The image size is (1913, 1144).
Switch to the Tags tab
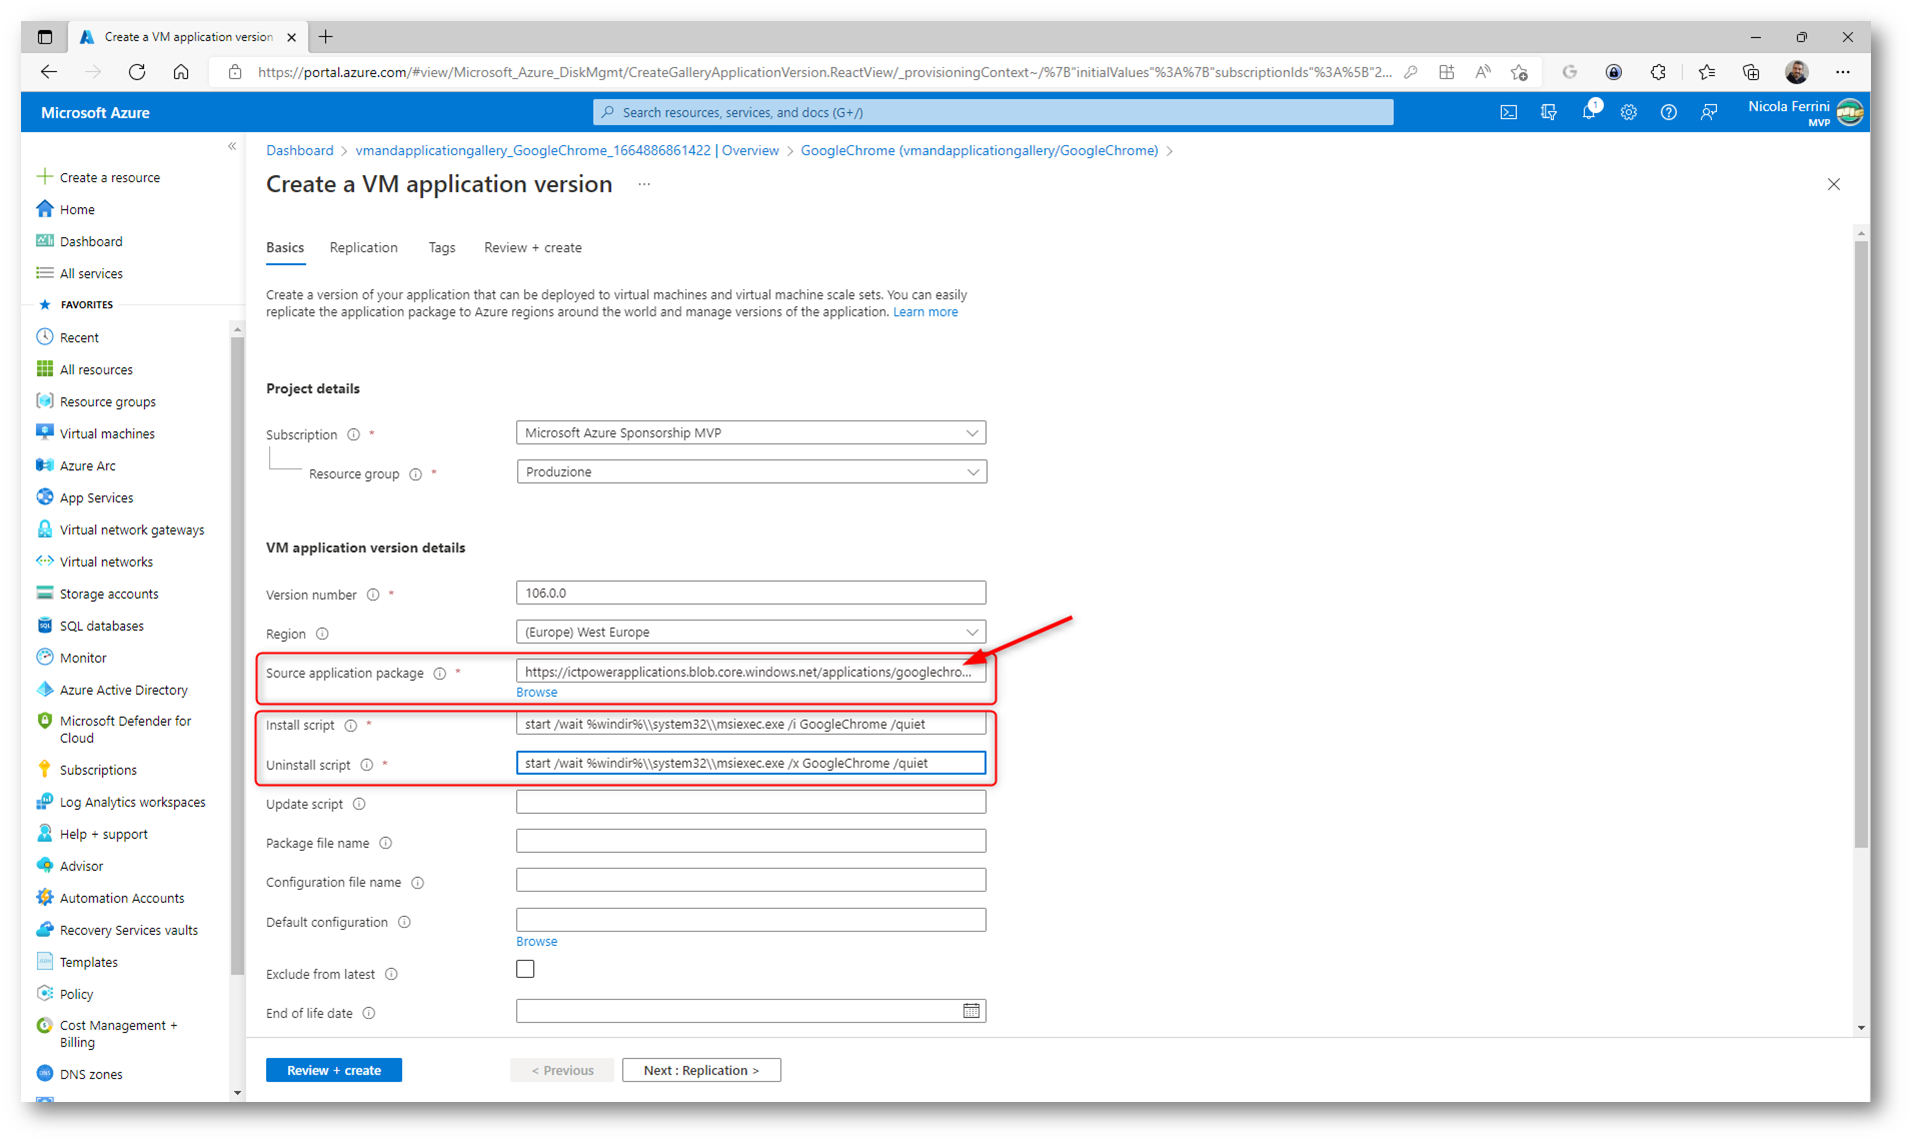click(x=441, y=248)
